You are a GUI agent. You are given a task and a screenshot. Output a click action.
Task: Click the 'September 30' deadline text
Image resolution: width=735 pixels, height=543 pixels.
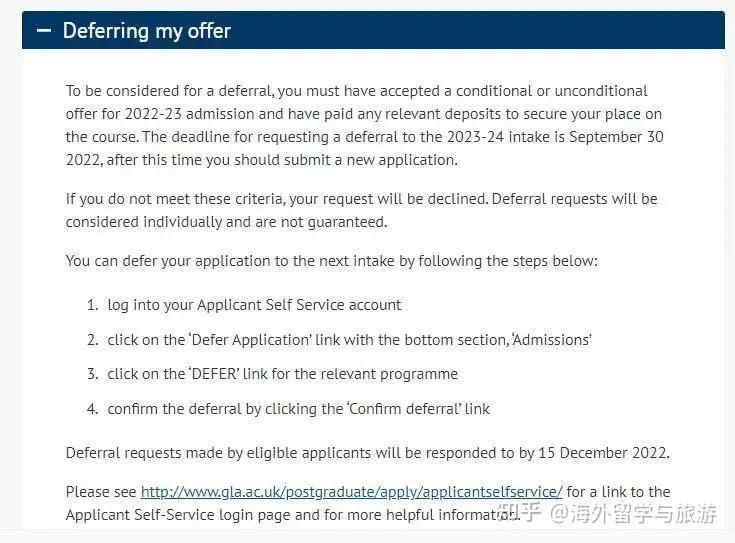[x=616, y=137]
